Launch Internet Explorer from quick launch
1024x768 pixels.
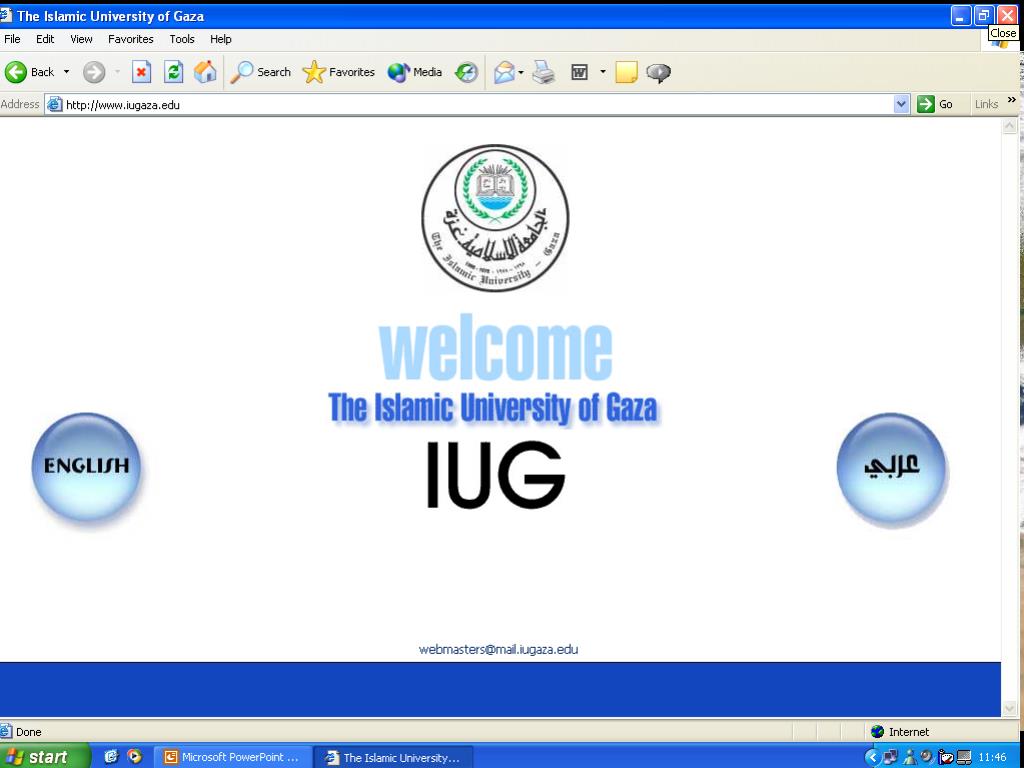pyautogui.click(x=111, y=756)
